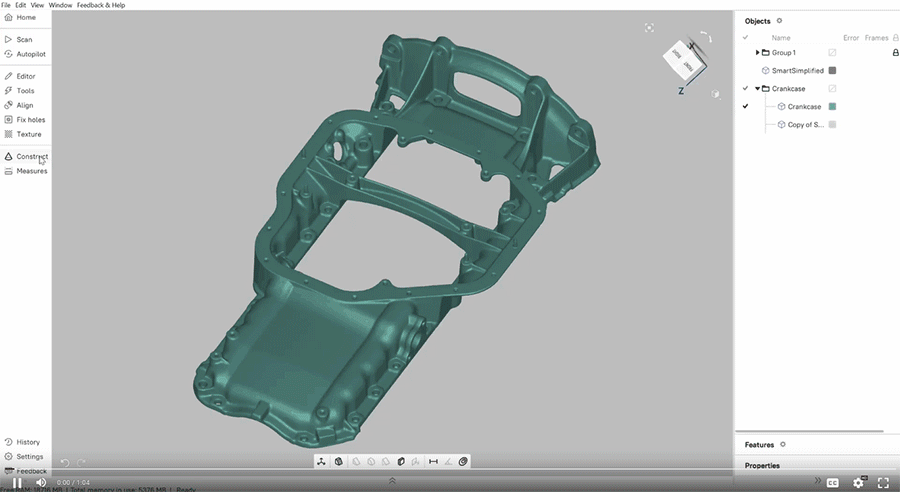The image size is (900, 492).
Task: Click the navigation orientation cube
Action: (x=683, y=62)
